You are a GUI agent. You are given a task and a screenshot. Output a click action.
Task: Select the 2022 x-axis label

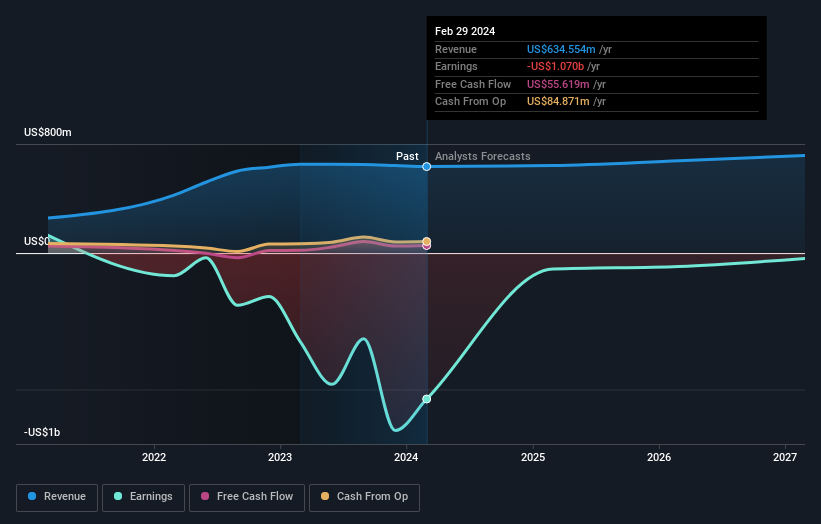(x=154, y=457)
